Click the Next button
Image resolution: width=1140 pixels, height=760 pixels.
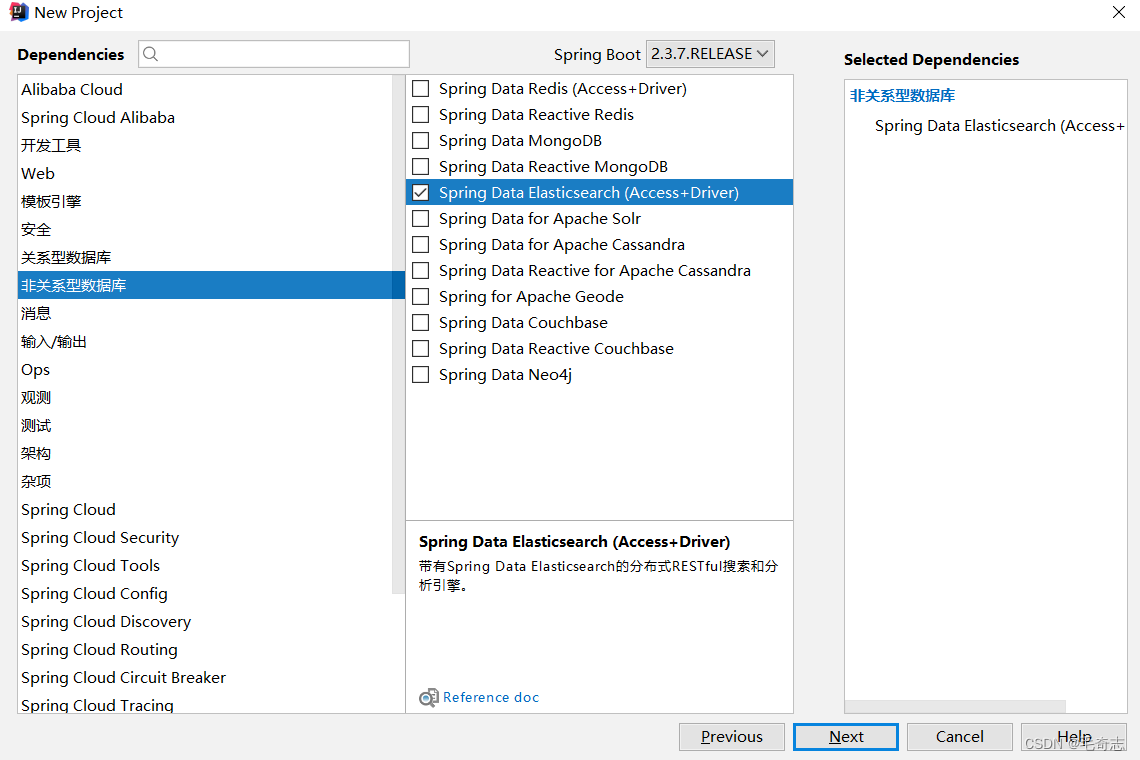coord(846,737)
